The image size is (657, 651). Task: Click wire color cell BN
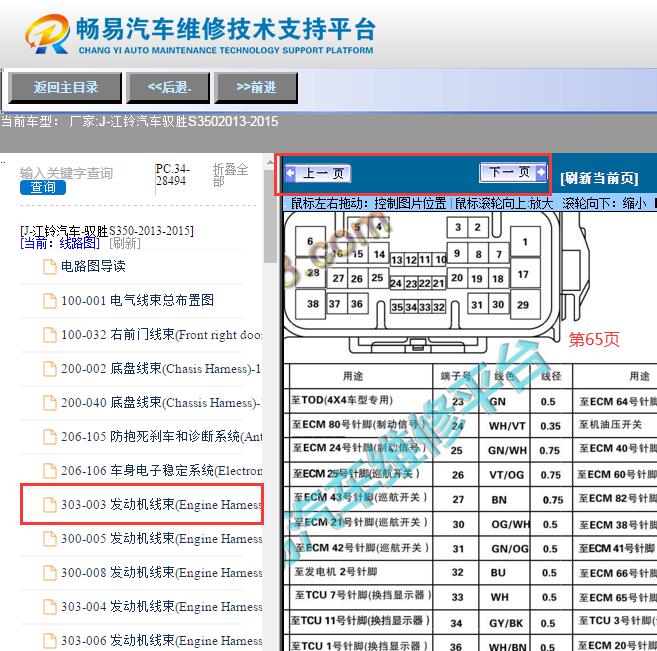click(499, 500)
